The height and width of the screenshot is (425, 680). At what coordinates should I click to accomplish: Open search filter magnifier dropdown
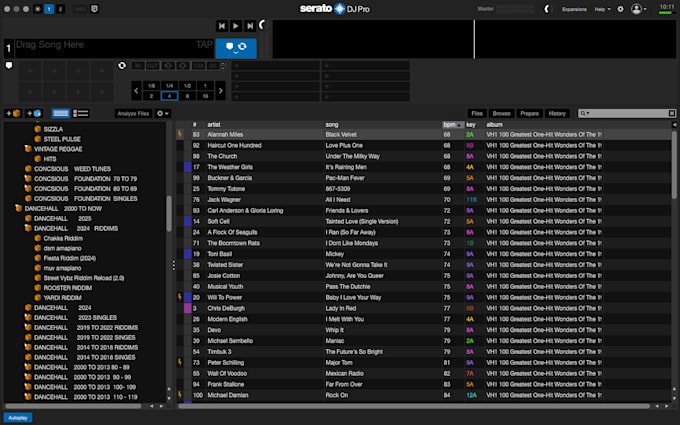coord(585,113)
